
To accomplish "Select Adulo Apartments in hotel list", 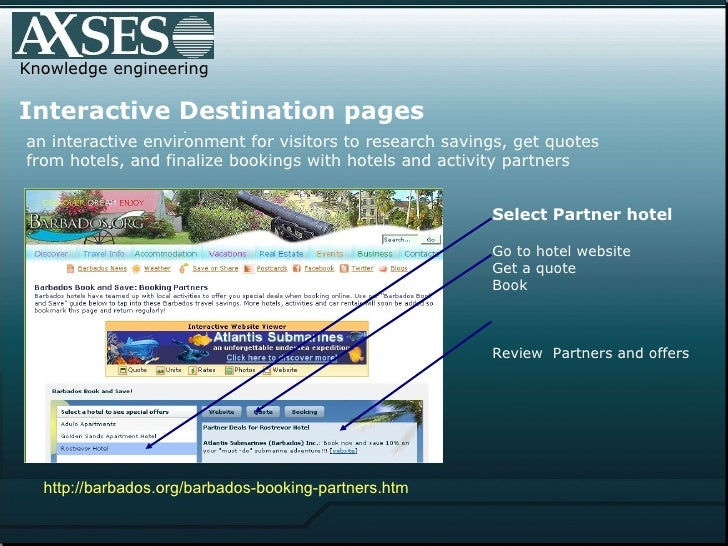I will click(x=126, y=424).
